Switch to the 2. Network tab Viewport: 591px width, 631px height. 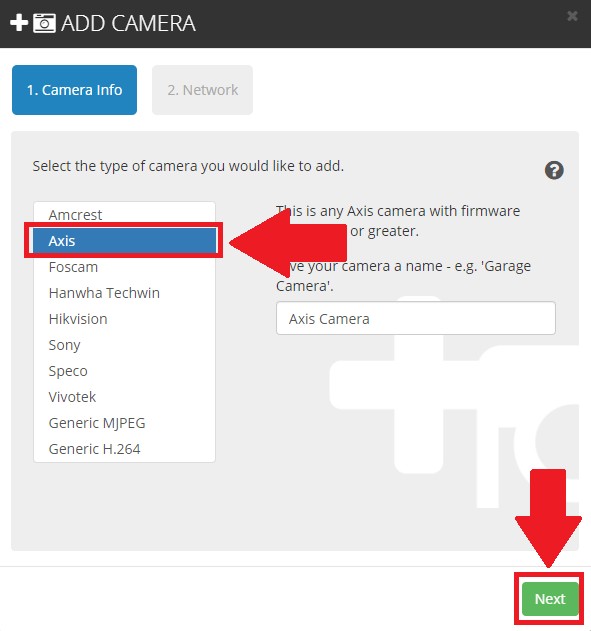tap(202, 90)
